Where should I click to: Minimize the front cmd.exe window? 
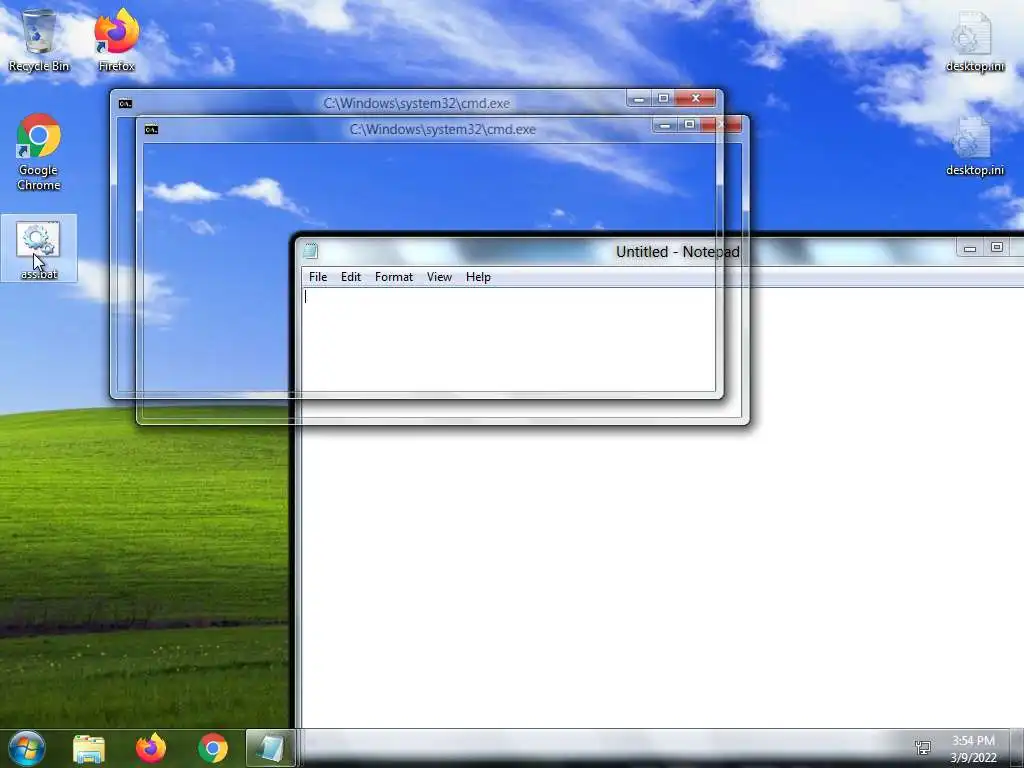click(664, 125)
